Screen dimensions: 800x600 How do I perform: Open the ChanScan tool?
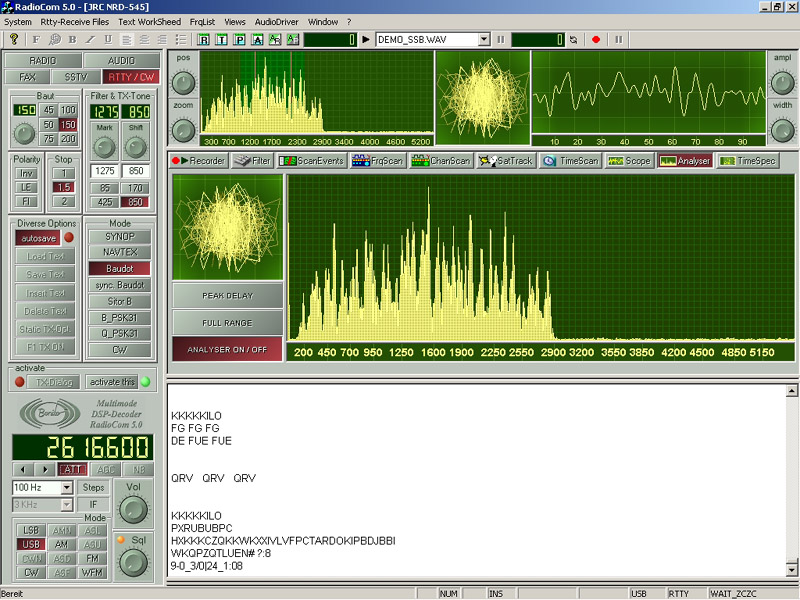point(441,161)
